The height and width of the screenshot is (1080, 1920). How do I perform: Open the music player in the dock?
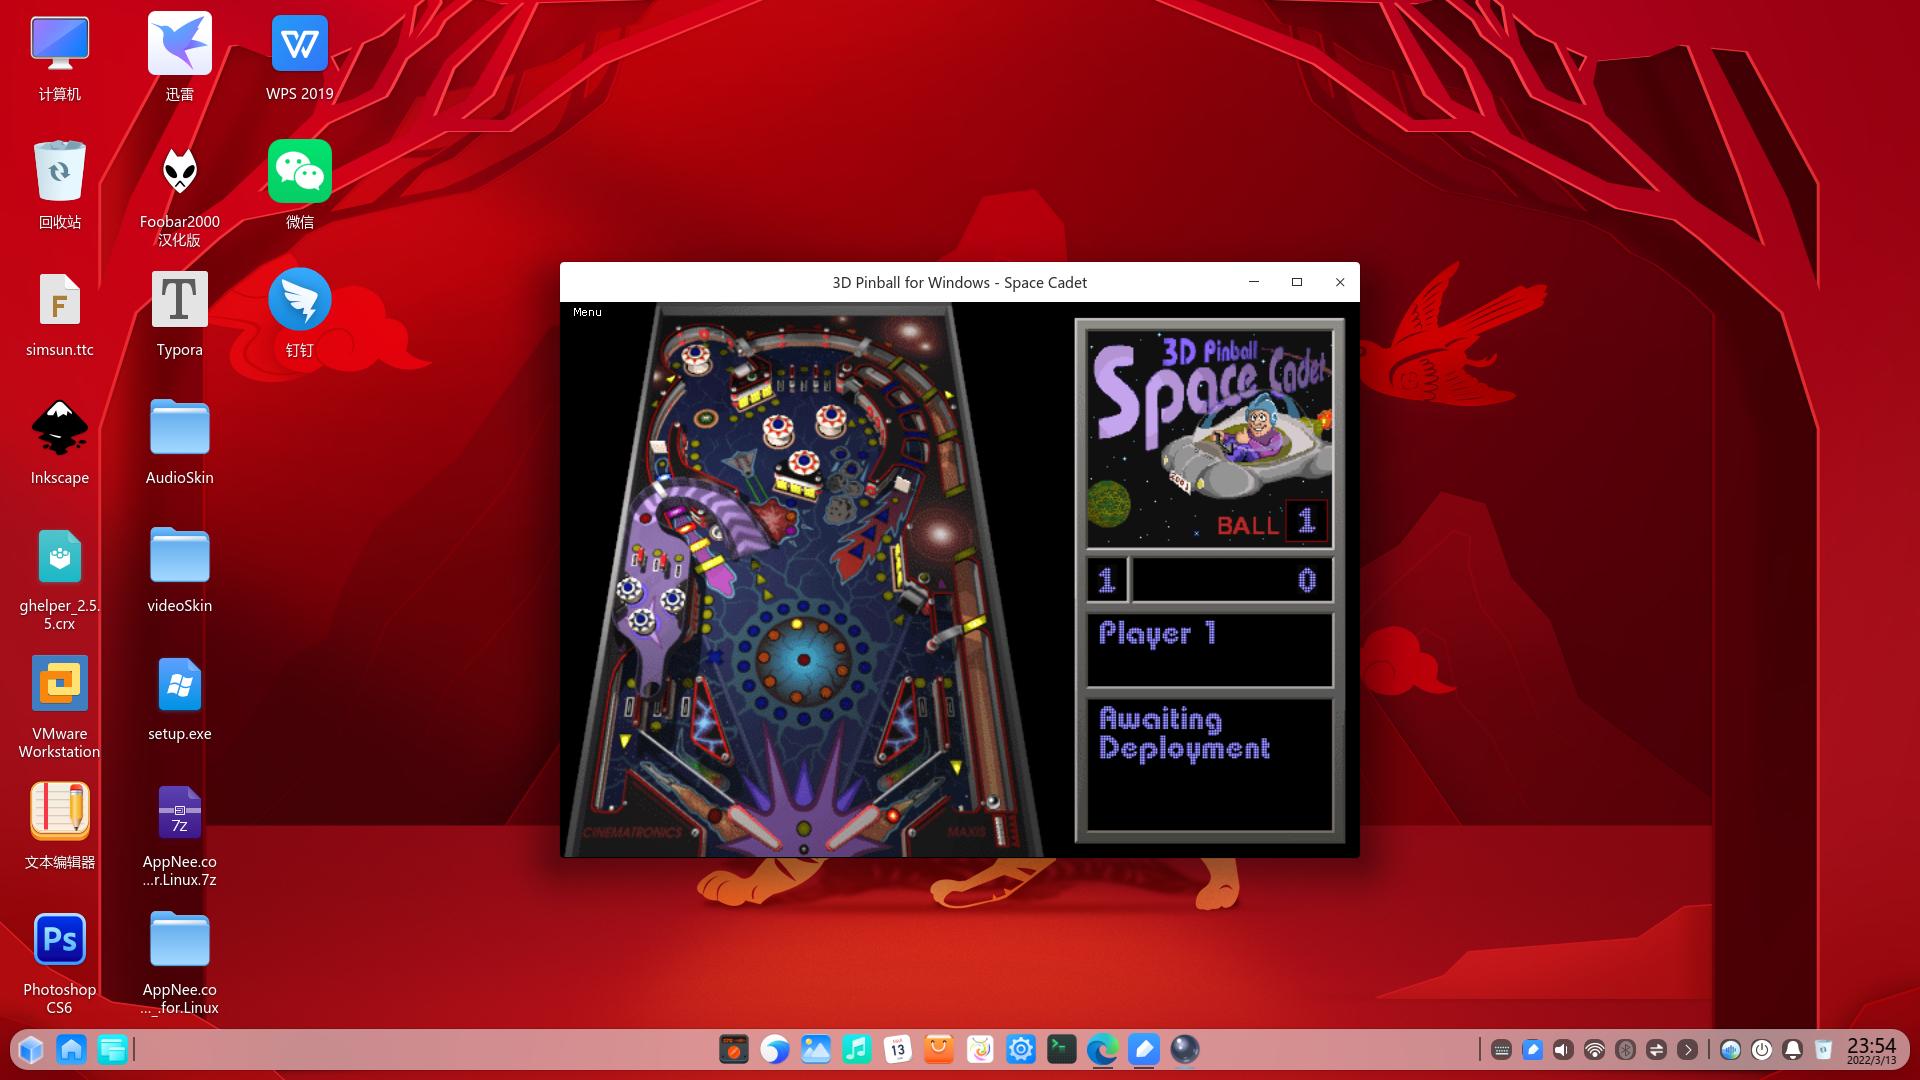pyautogui.click(x=856, y=1049)
